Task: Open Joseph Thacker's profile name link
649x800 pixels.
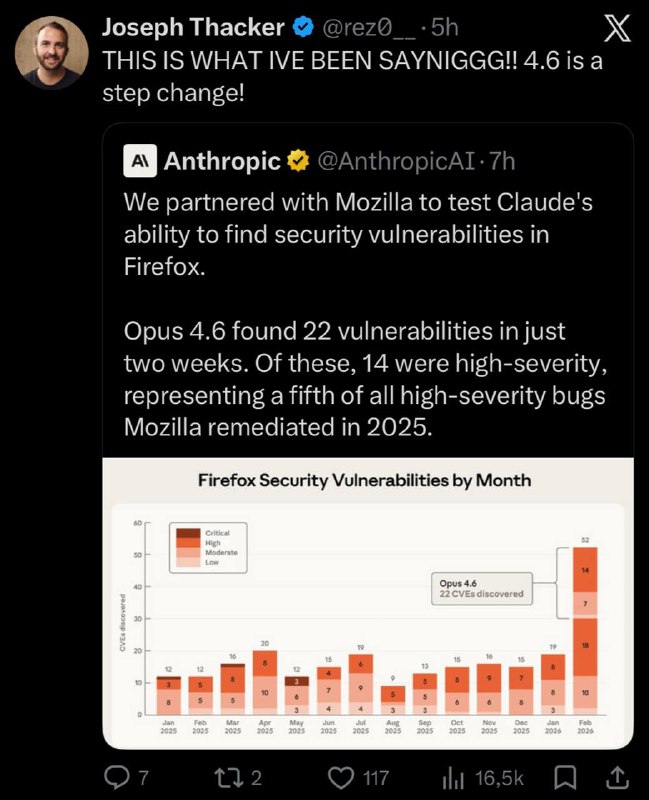Action: 194,28
